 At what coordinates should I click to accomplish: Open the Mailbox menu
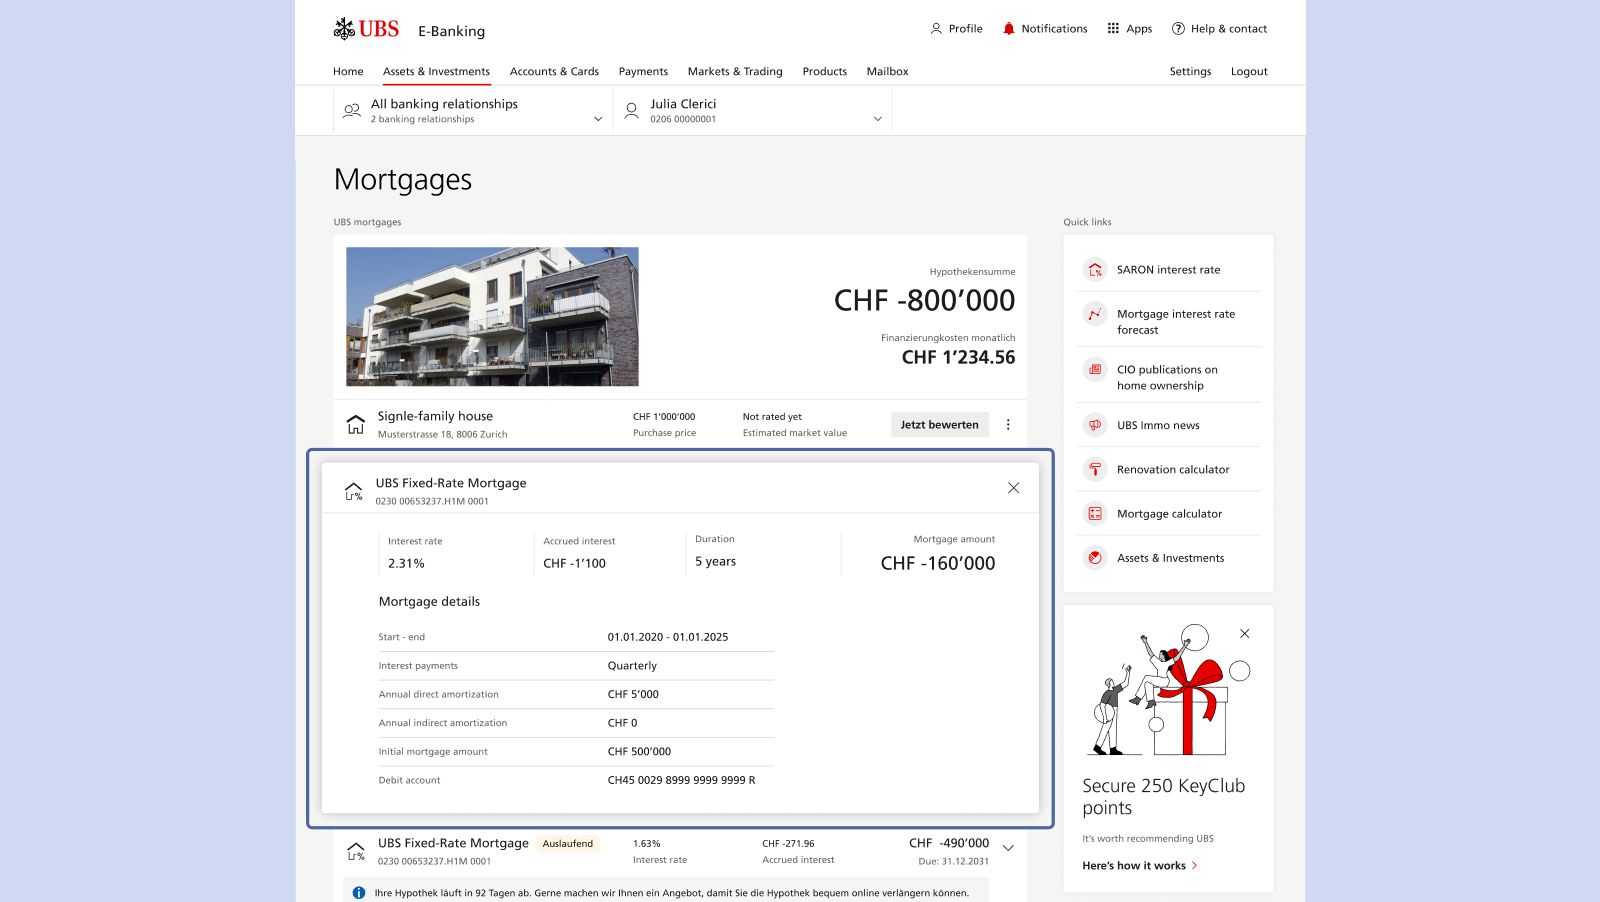point(888,72)
